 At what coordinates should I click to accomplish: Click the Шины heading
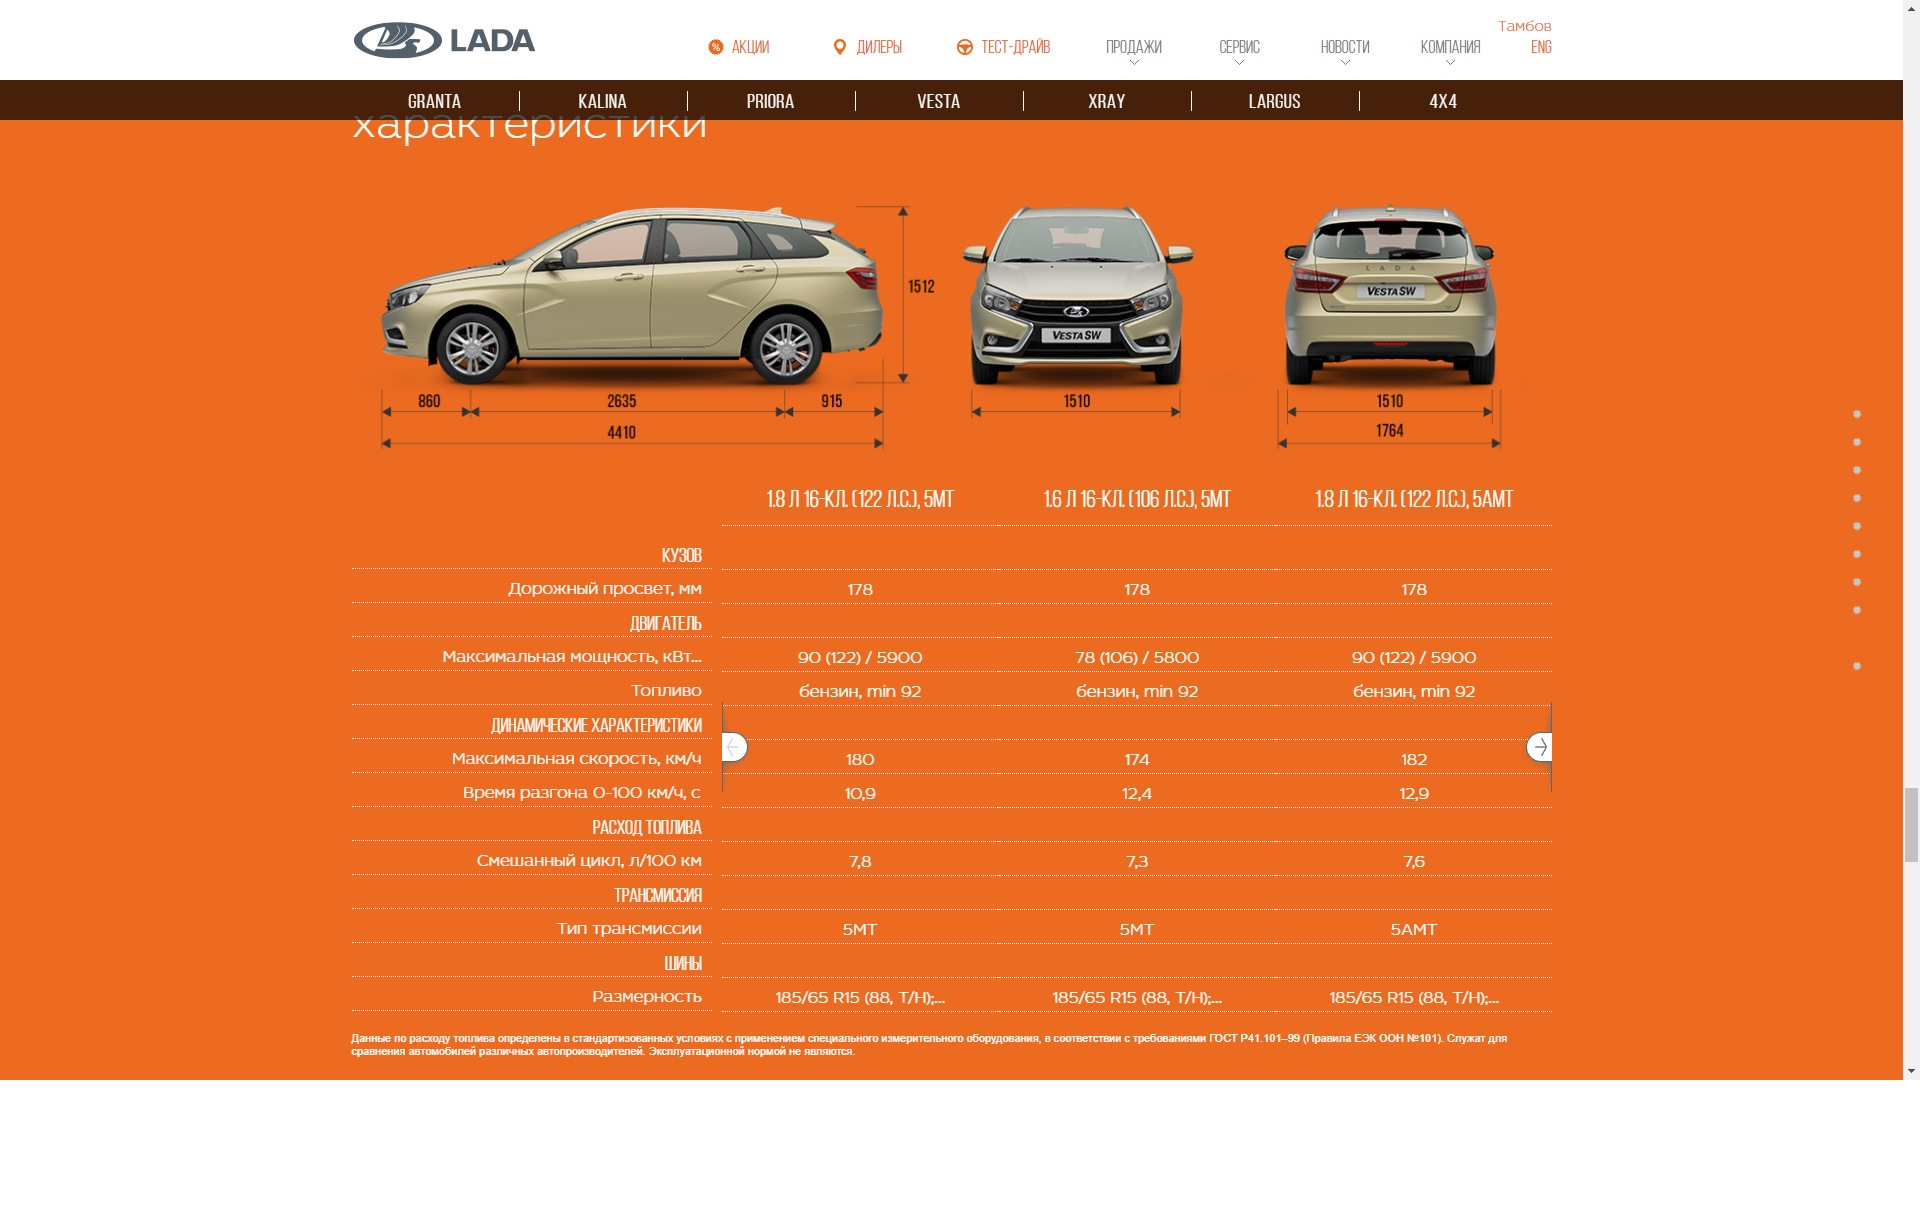[683, 963]
